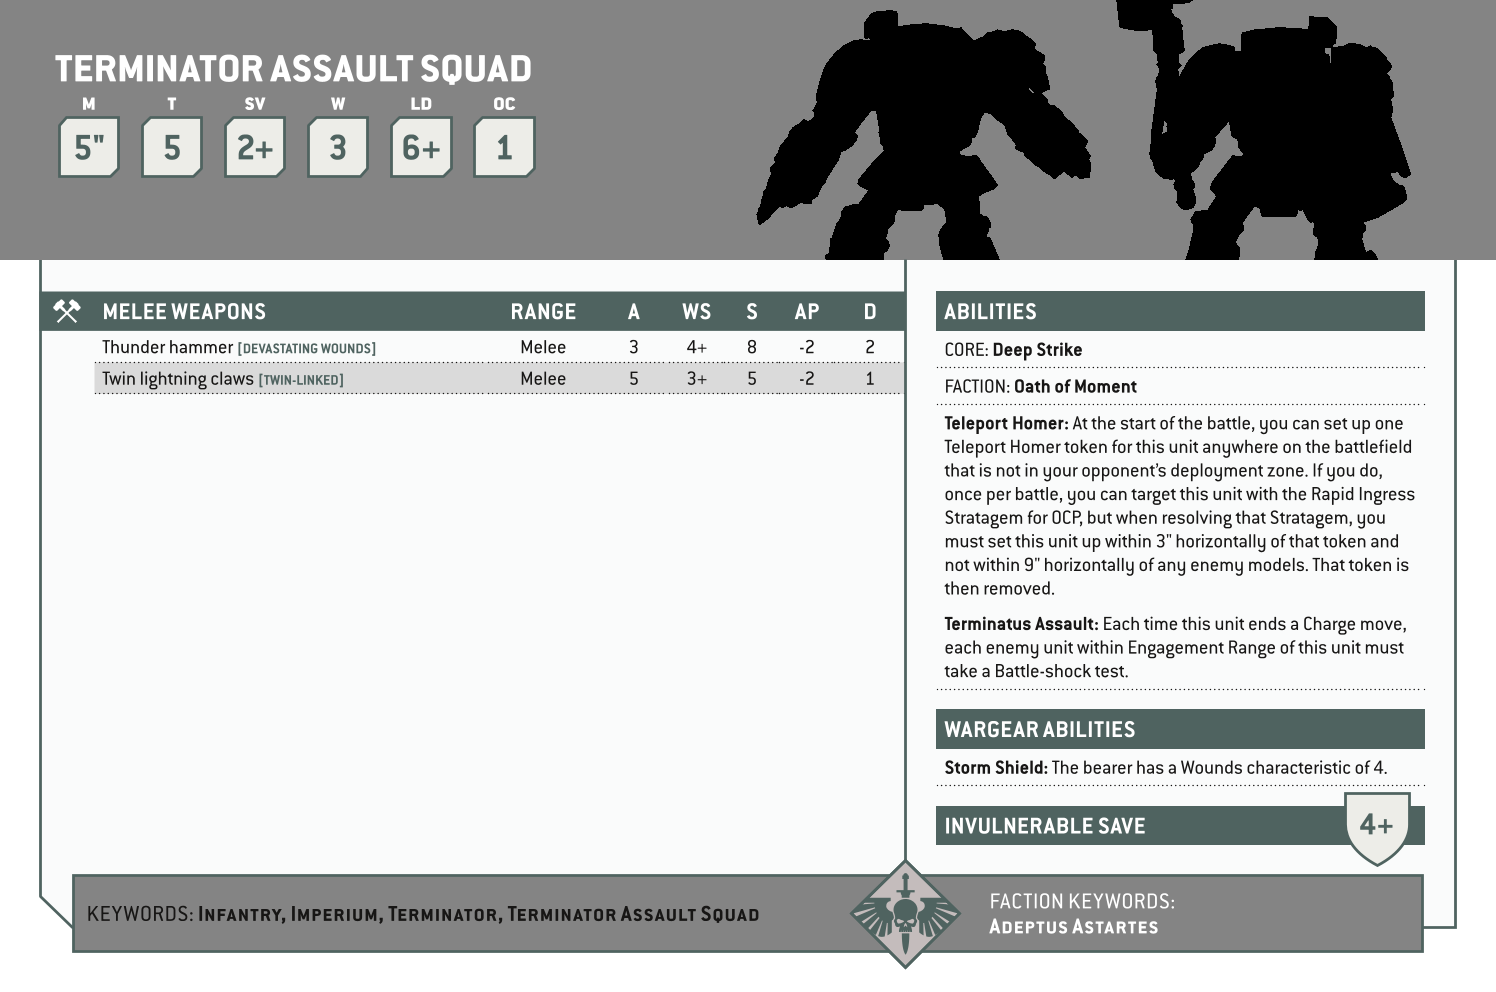
Task: Click the Terminator Assault Squad title
Action: 293,69
